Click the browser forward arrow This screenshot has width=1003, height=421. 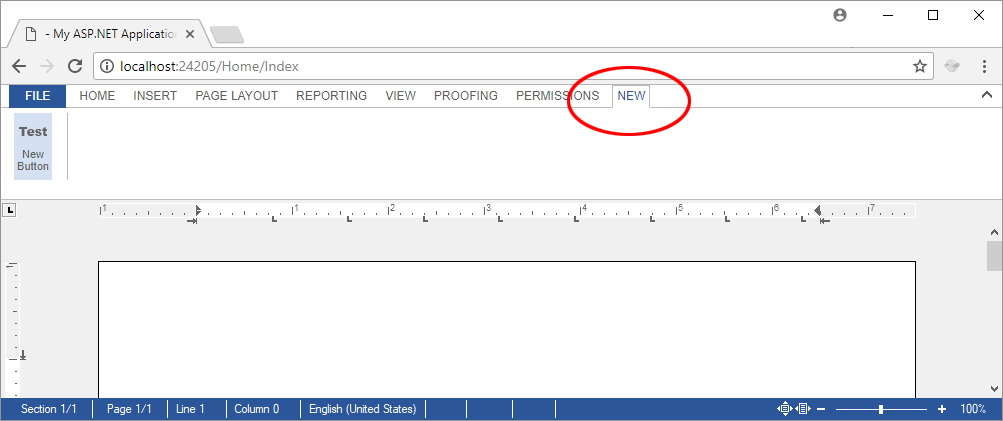point(47,66)
